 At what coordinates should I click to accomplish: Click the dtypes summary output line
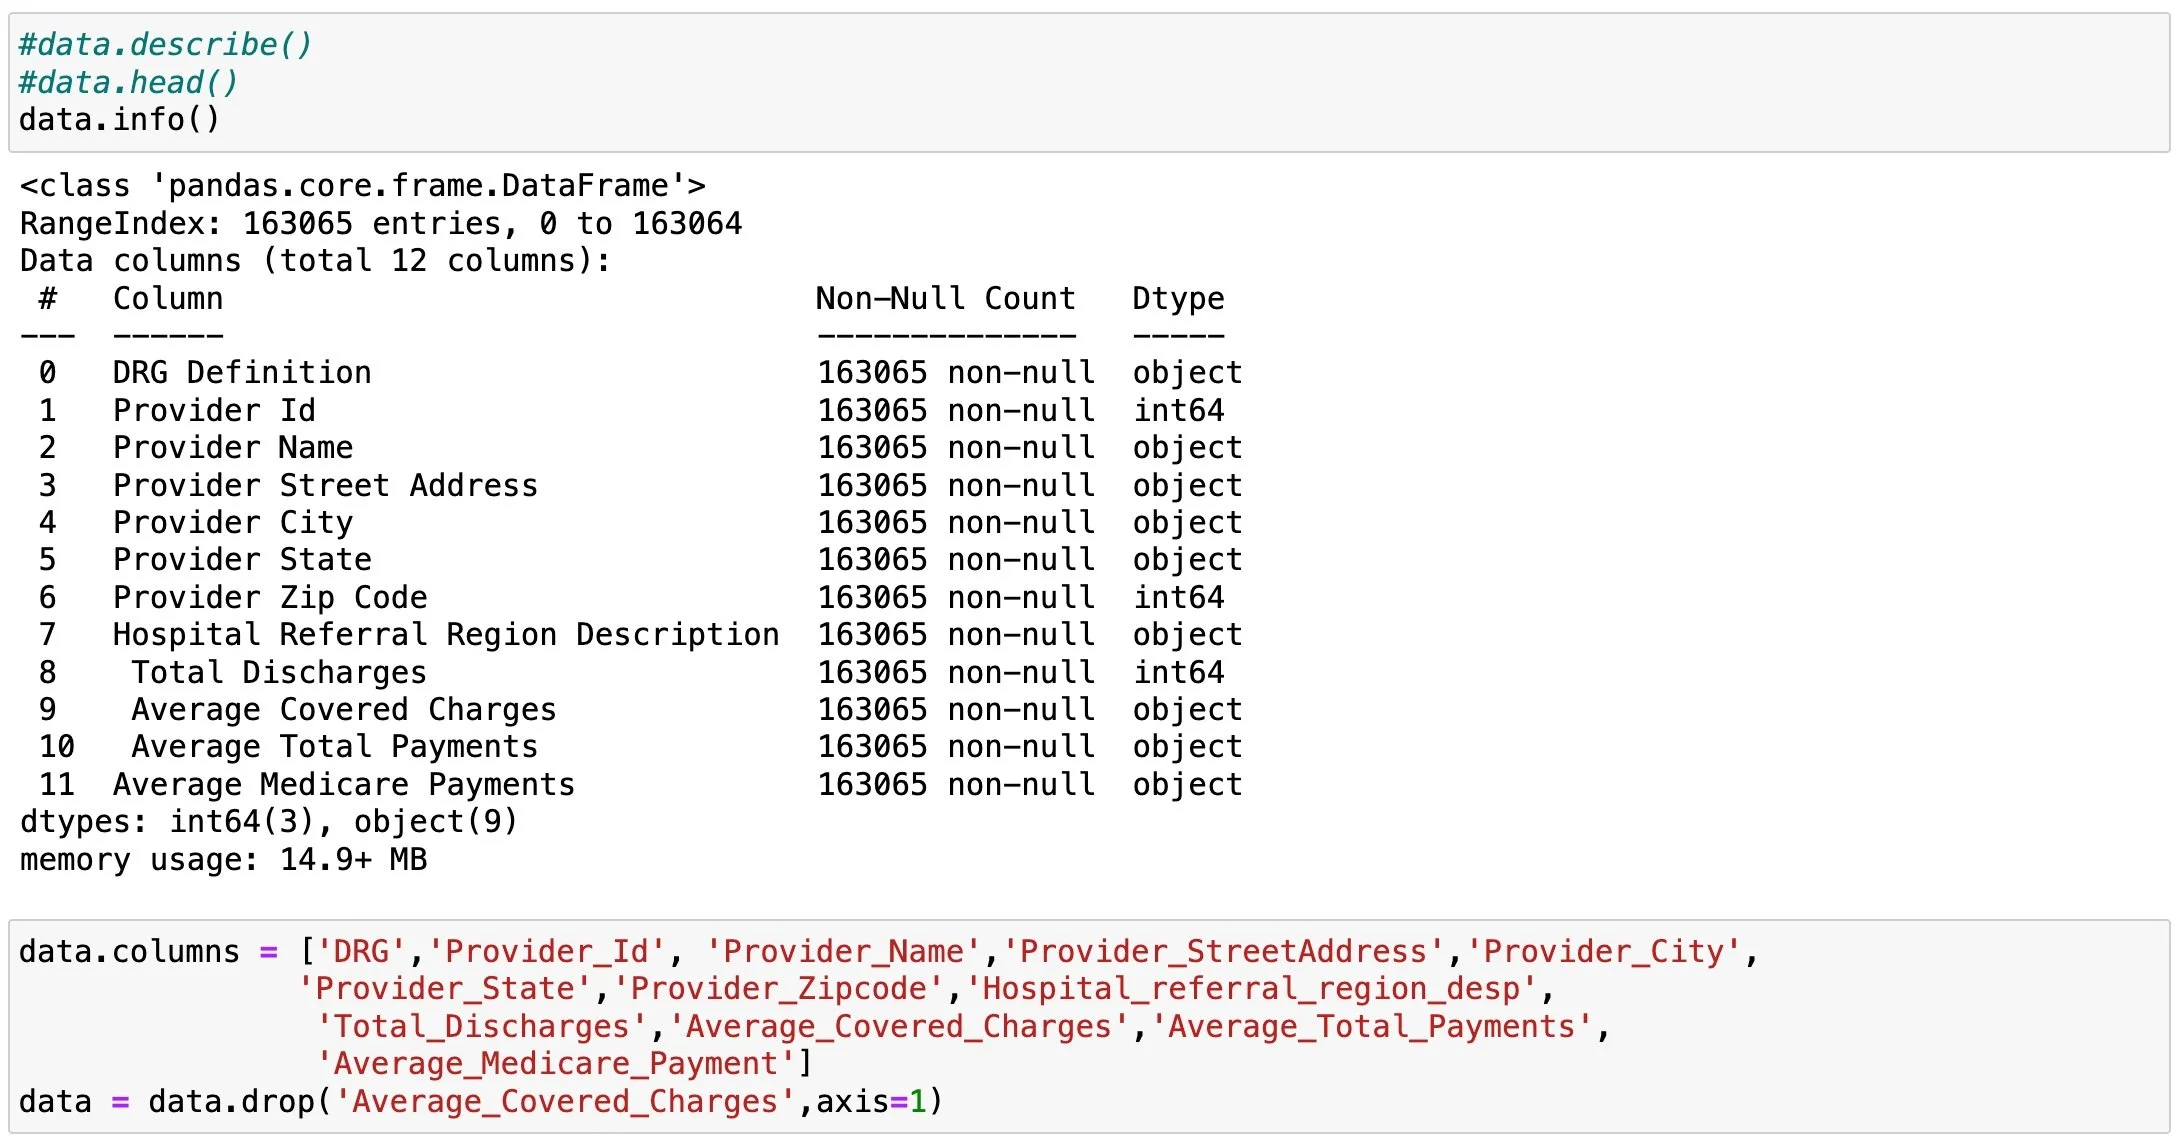[268, 822]
